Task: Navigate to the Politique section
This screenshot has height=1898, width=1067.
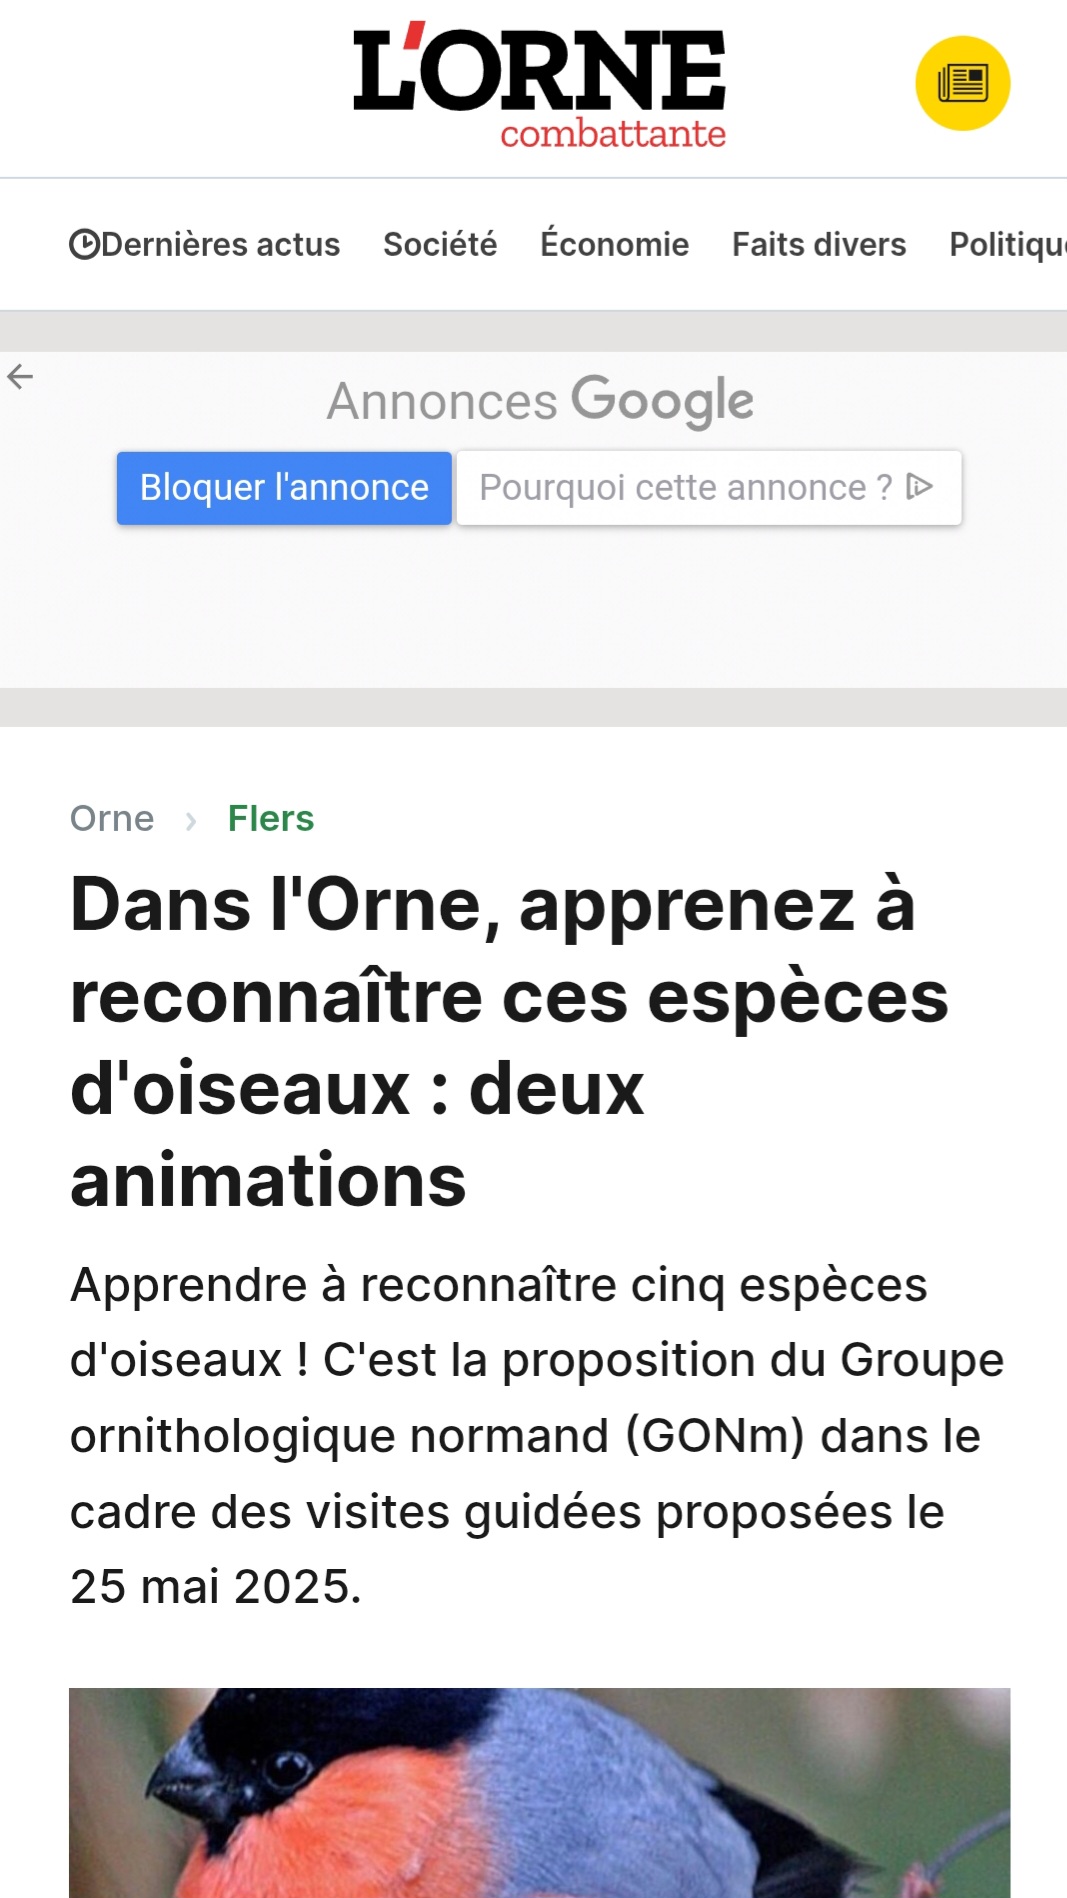Action: pyautogui.click(x=1006, y=245)
